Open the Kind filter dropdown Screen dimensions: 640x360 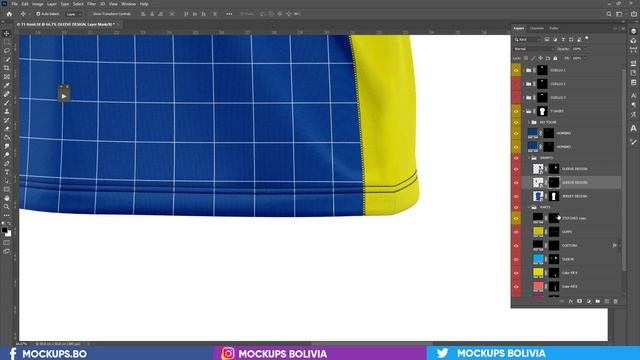pos(527,40)
